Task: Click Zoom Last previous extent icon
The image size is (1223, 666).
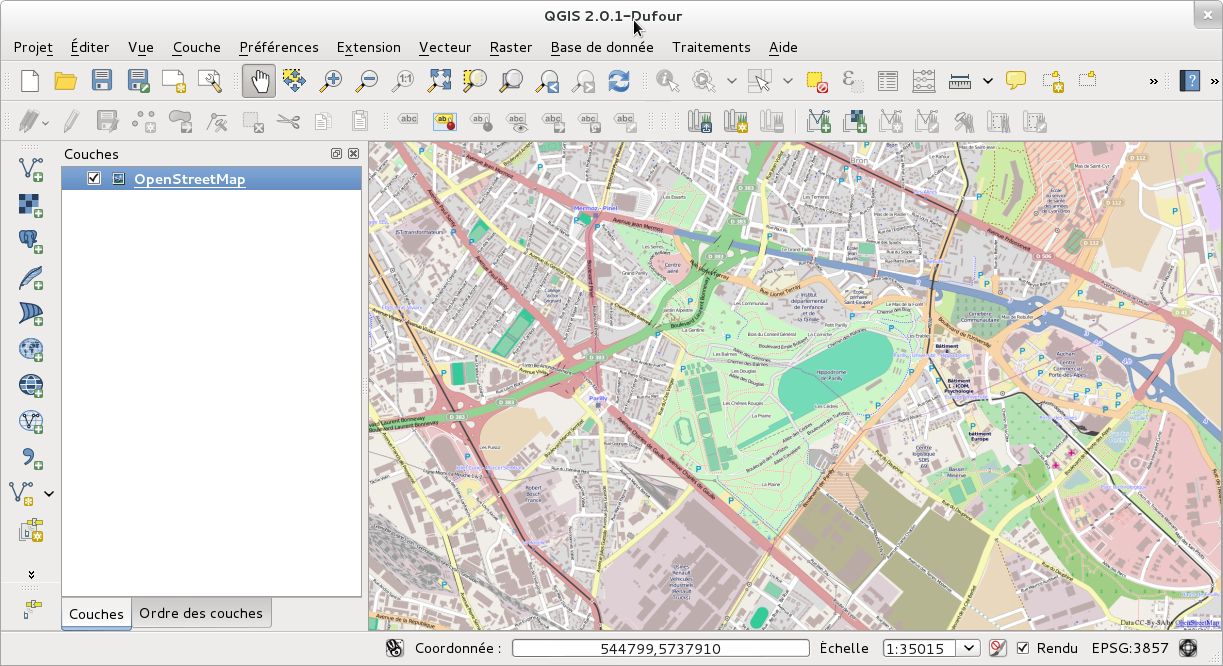Action: [547, 81]
